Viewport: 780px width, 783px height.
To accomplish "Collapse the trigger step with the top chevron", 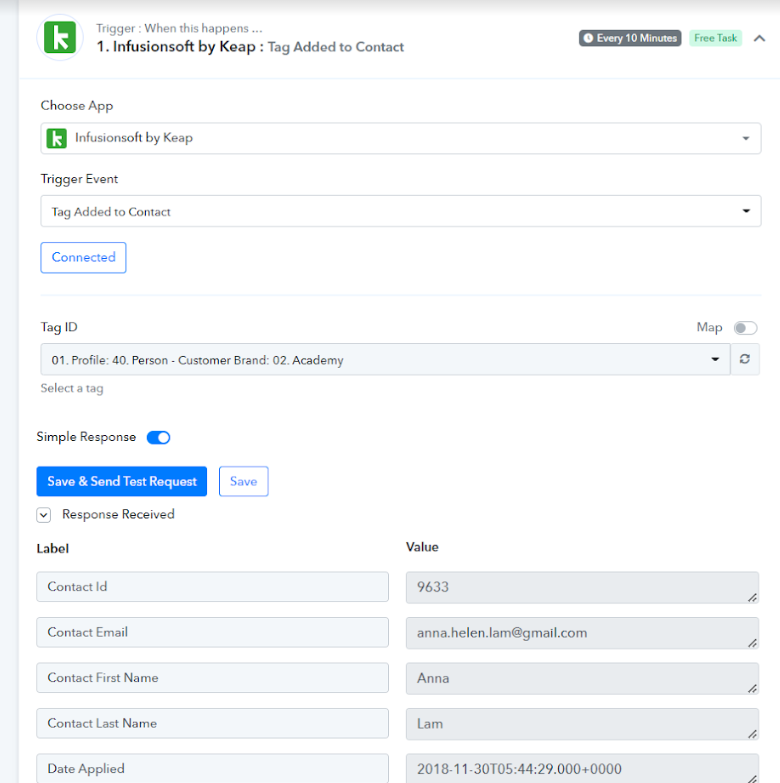I will tap(760, 38).
